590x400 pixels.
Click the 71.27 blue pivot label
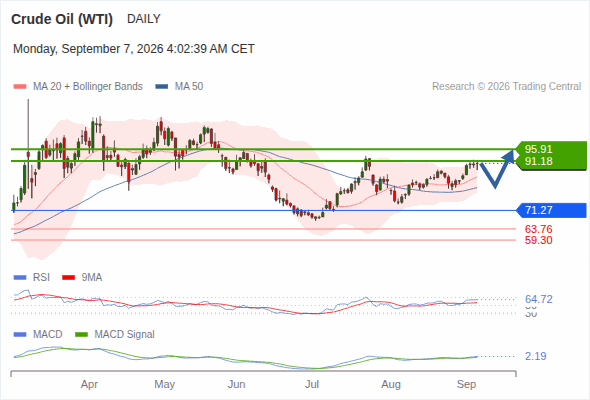[x=552, y=210]
